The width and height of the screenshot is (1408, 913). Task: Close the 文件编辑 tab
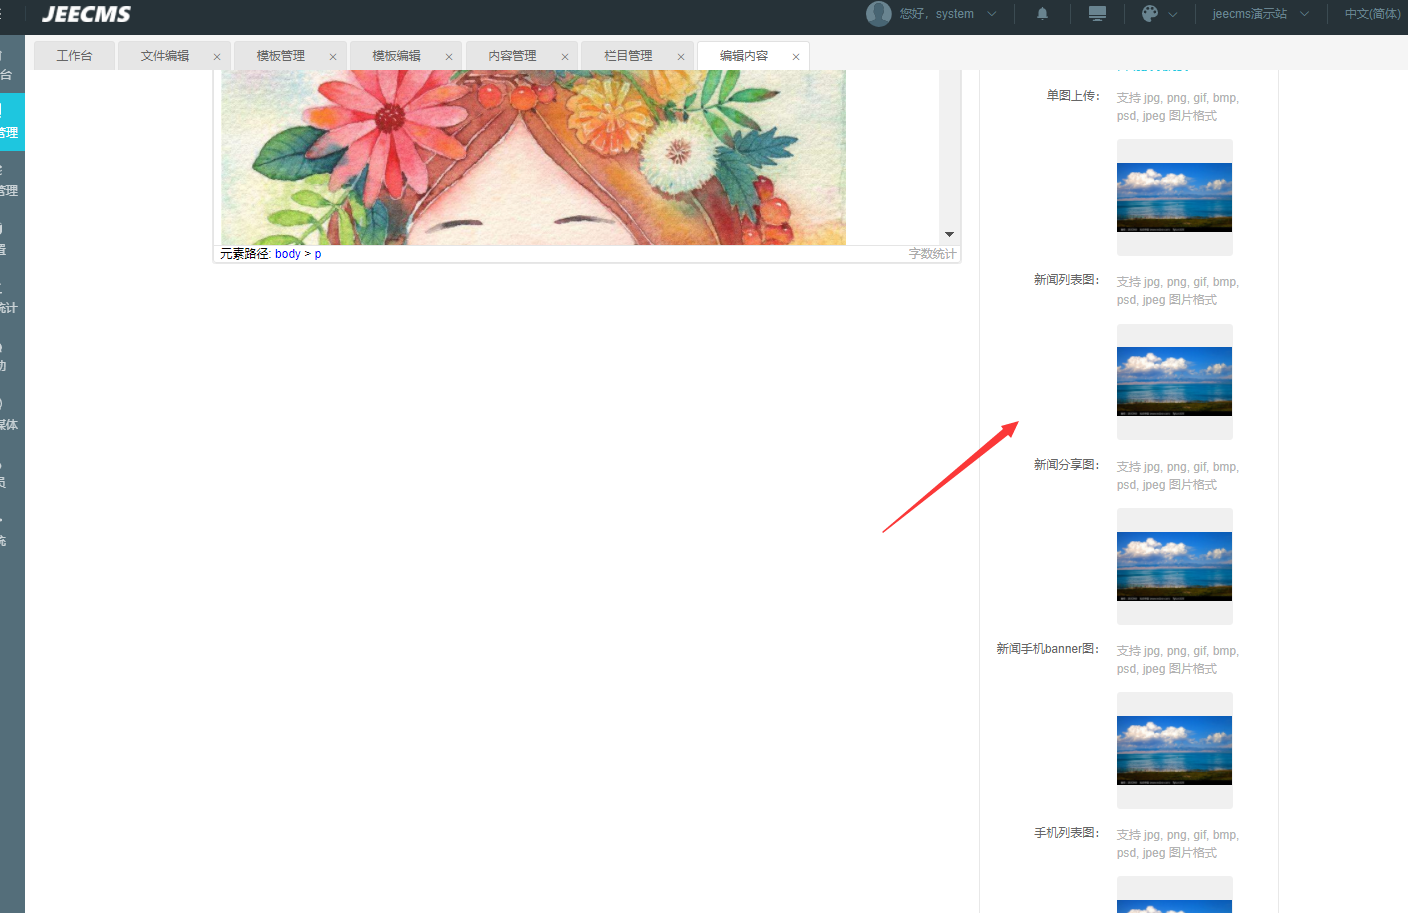(x=217, y=57)
